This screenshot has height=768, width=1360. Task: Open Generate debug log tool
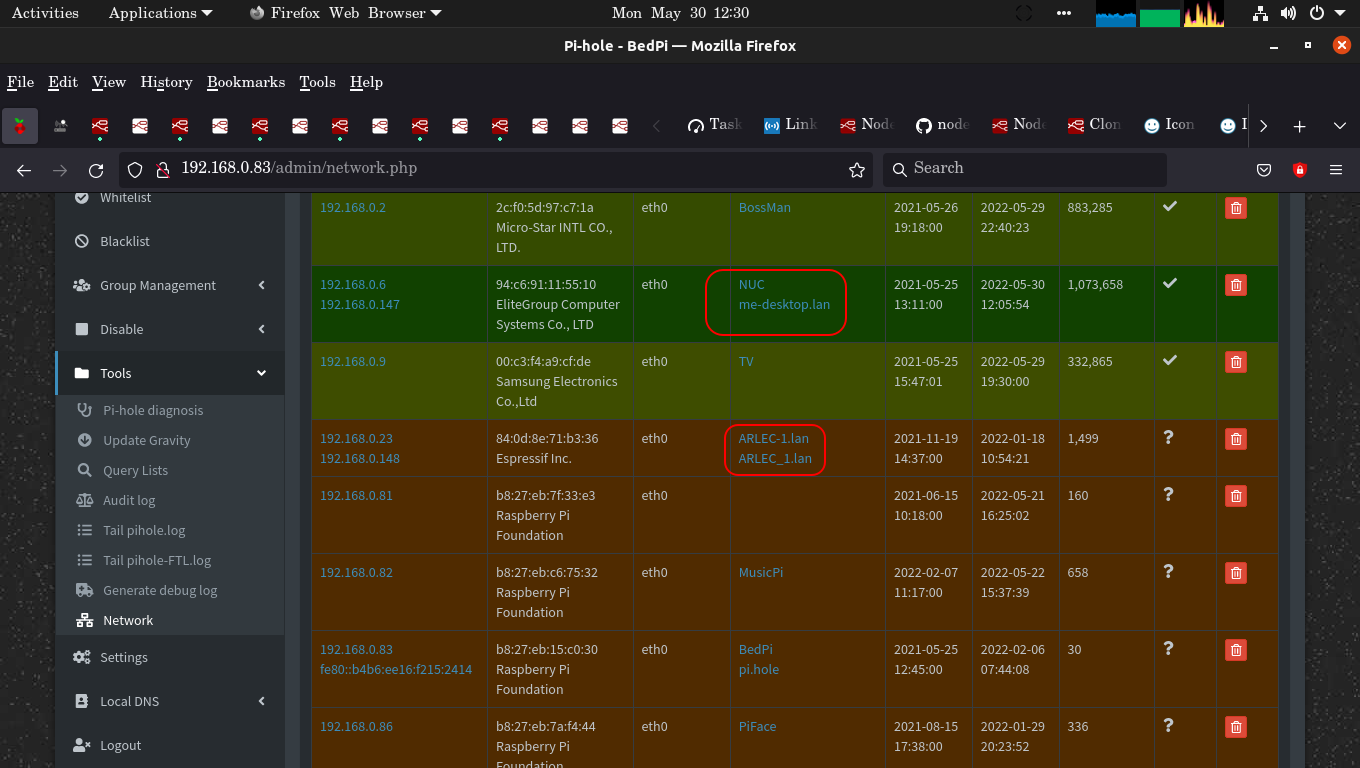click(x=160, y=590)
